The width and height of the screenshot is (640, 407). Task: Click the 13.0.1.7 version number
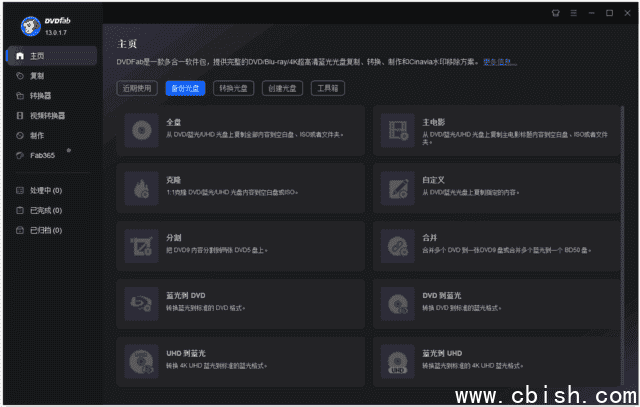click(56, 33)
